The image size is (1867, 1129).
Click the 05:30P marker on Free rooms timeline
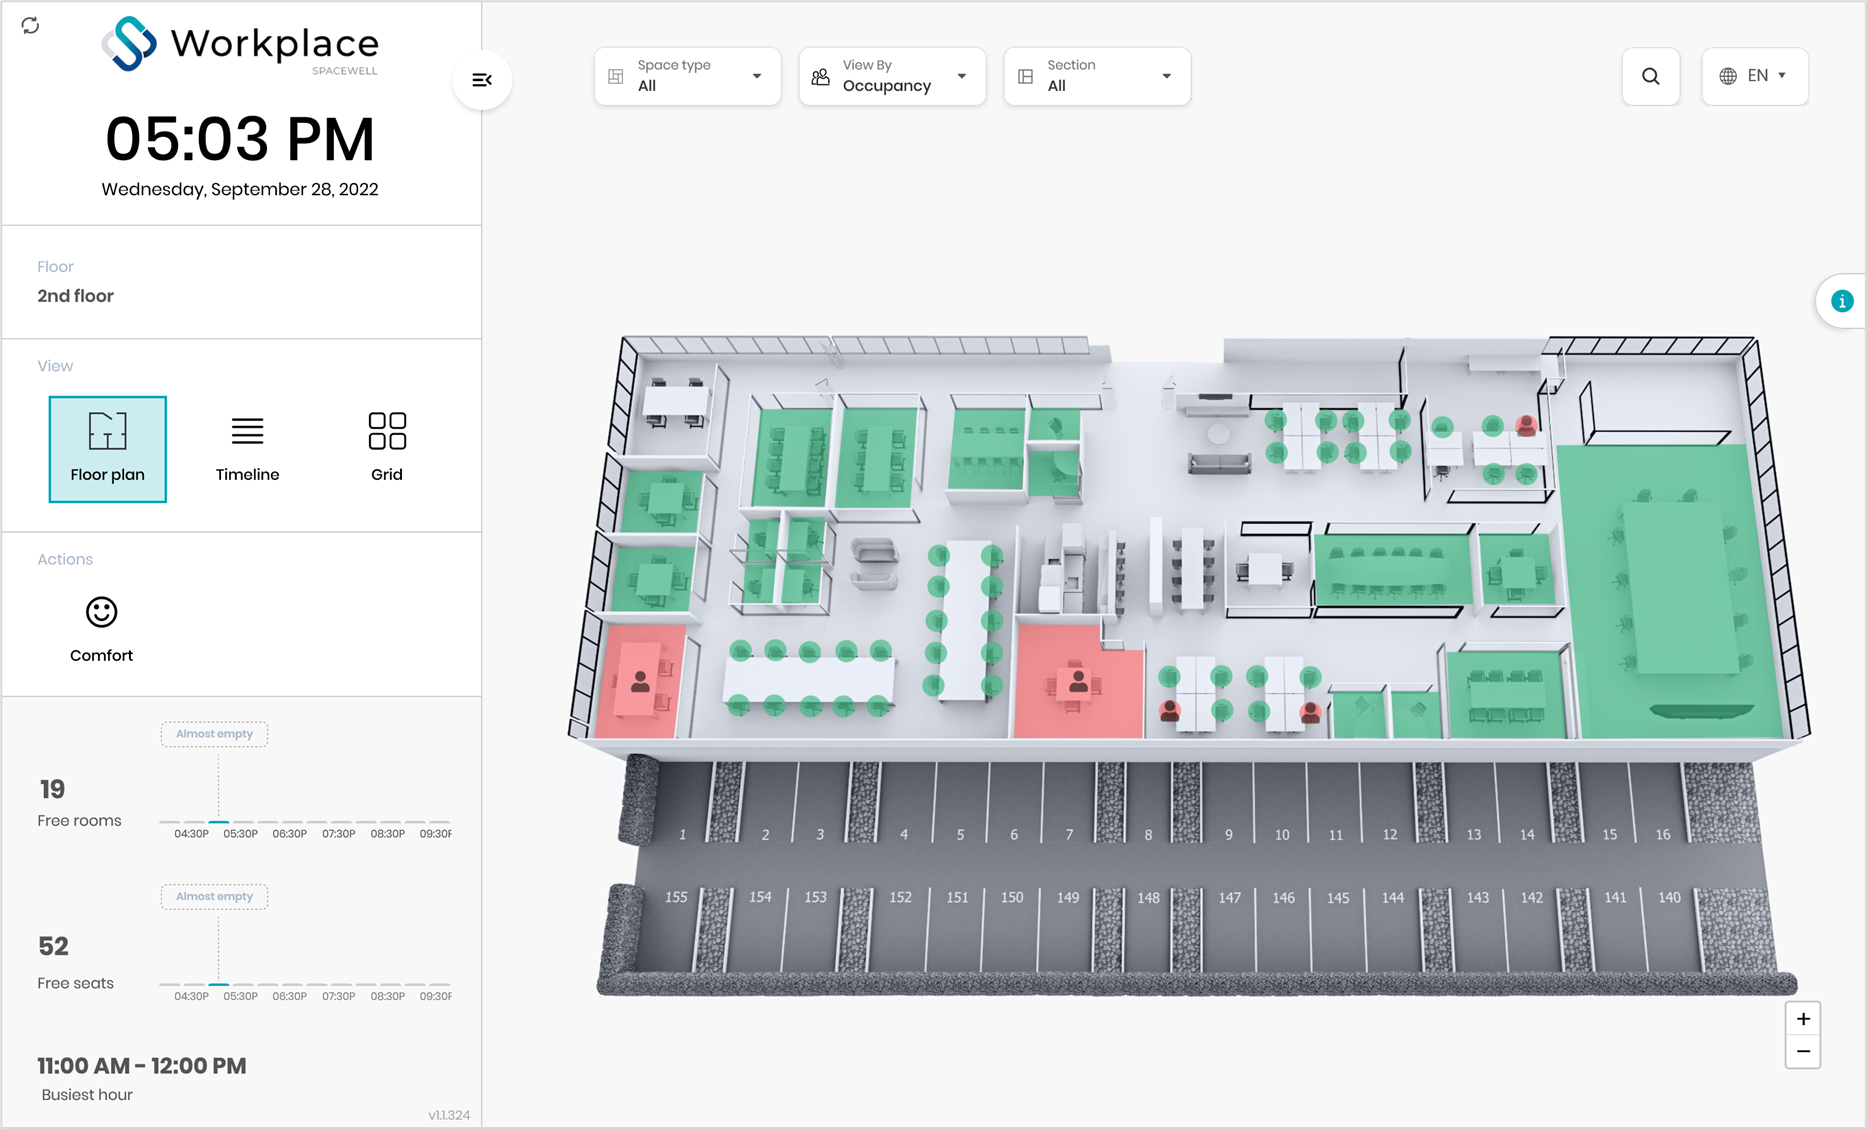coord(240,833)
